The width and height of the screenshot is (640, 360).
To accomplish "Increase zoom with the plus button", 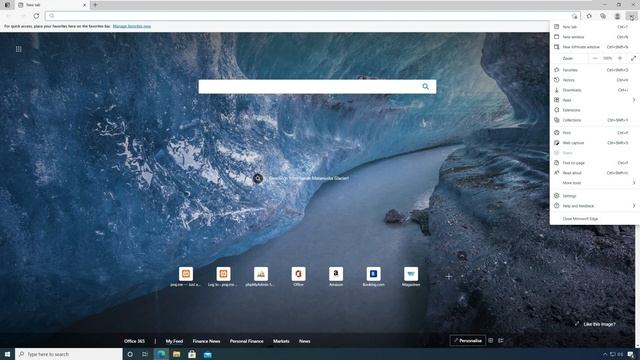I will (620, 58).
